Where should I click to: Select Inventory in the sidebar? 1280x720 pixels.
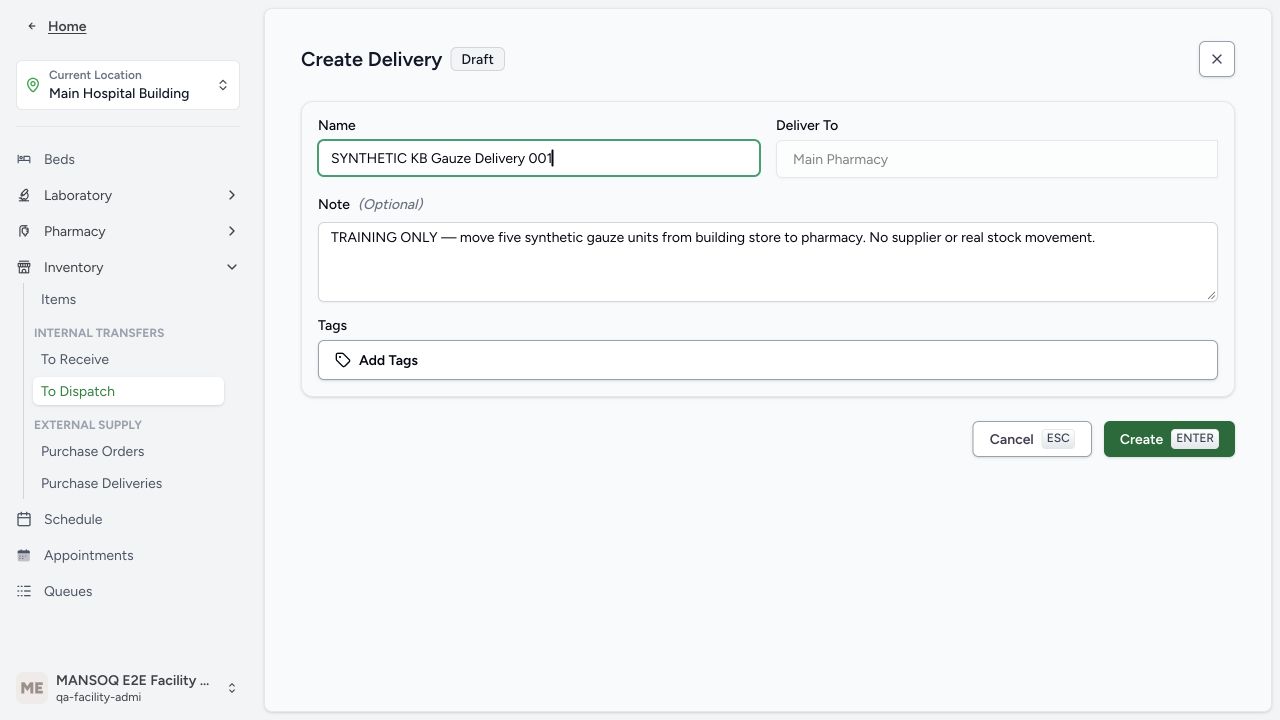(x=73, y=267)
